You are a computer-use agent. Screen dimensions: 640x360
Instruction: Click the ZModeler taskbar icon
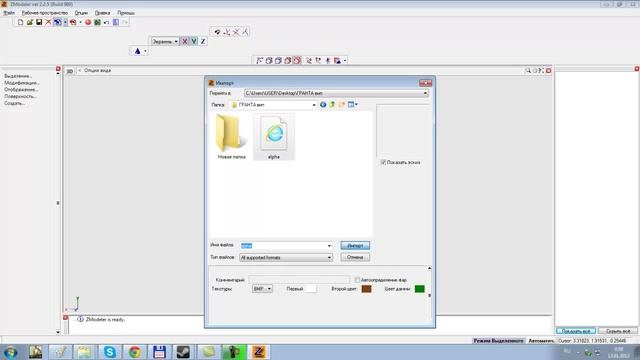(259, 352)
